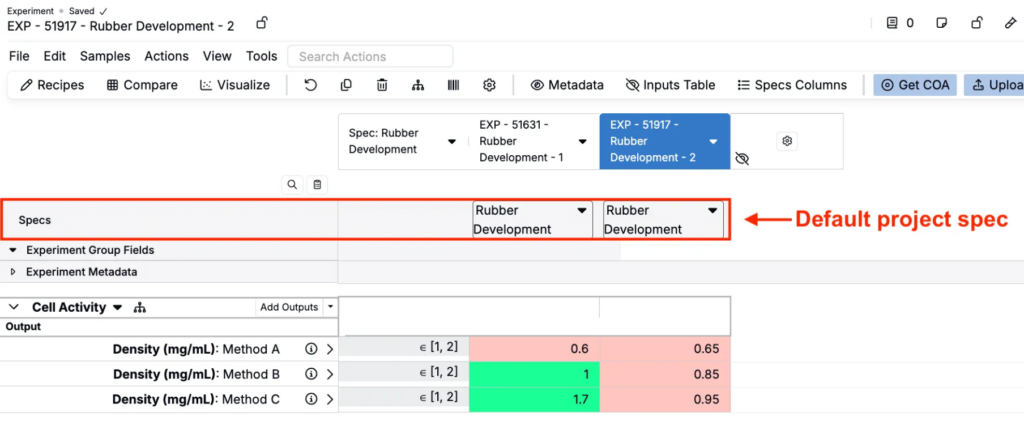The height and width of the screenshot is (438, 1024).
Task: Click the trash icon in main toolbar
Action: click(382, 85)
